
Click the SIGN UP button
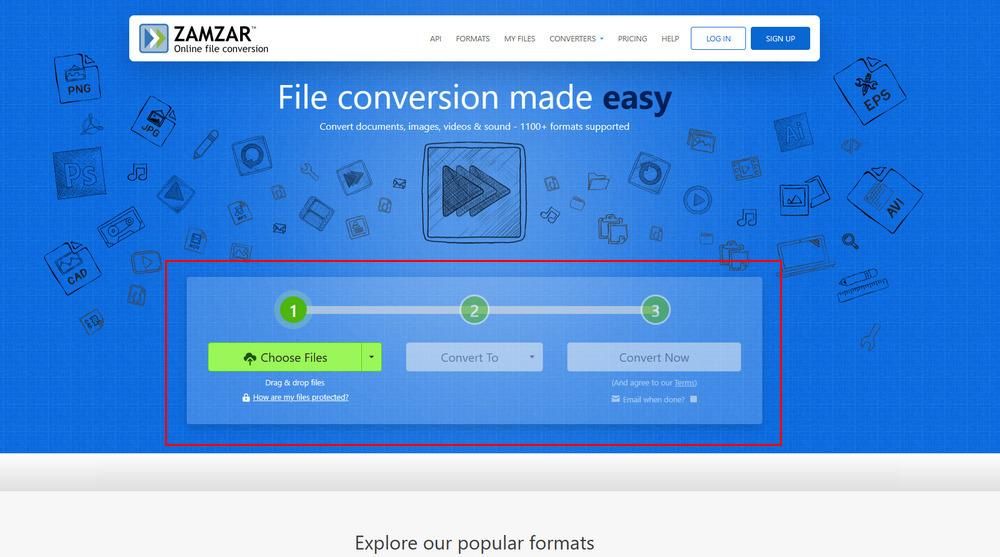click(780, 39)
